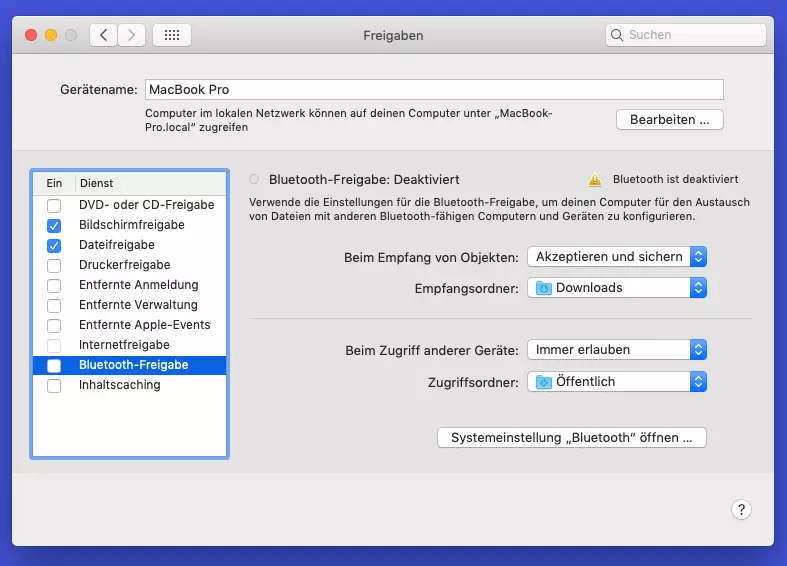Check the Bluetooth-Freigabe checkbox
The image size is (787, 566).
tap(54, 366)
